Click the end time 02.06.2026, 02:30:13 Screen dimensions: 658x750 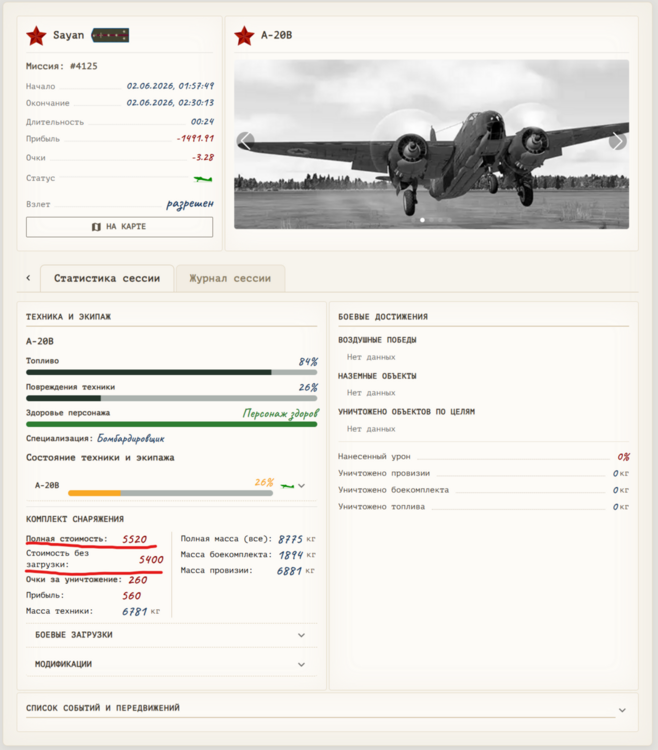coord(170,103)
